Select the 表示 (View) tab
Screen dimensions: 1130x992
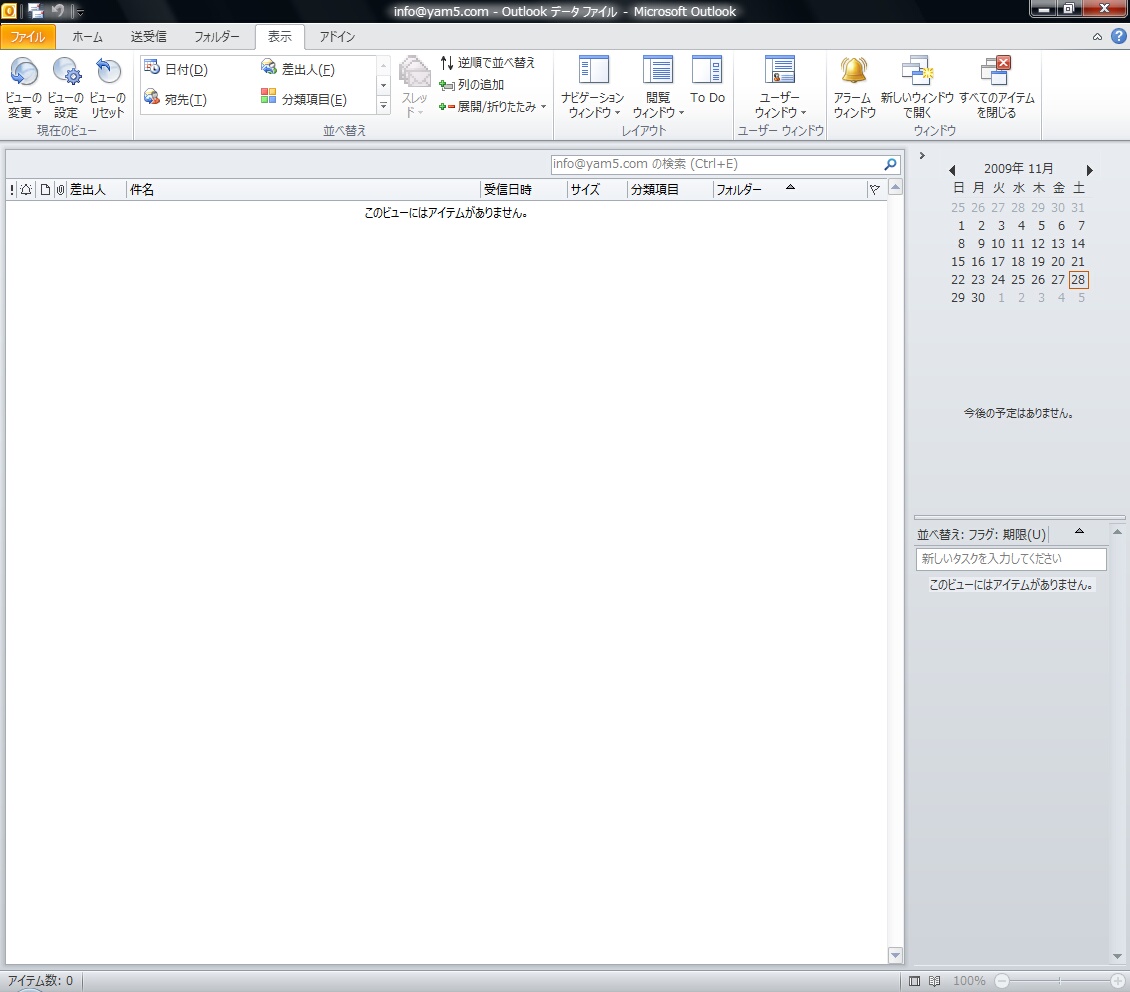tap(280, 37)
